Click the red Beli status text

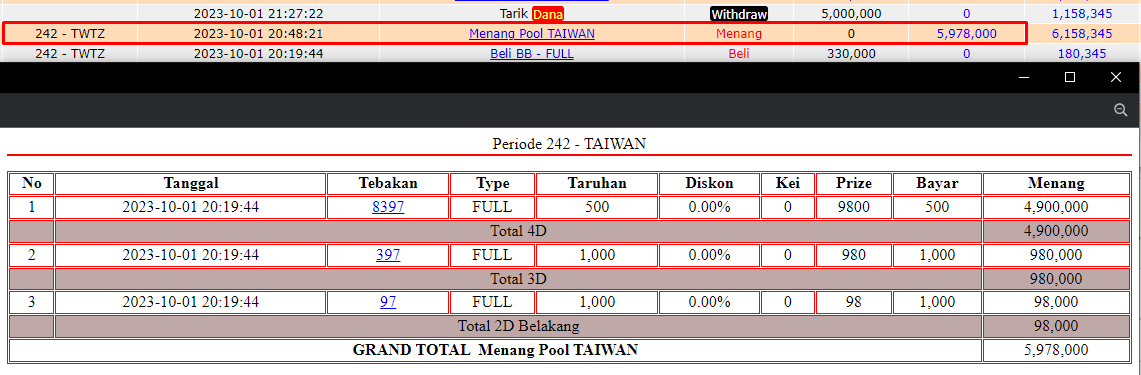739,54
